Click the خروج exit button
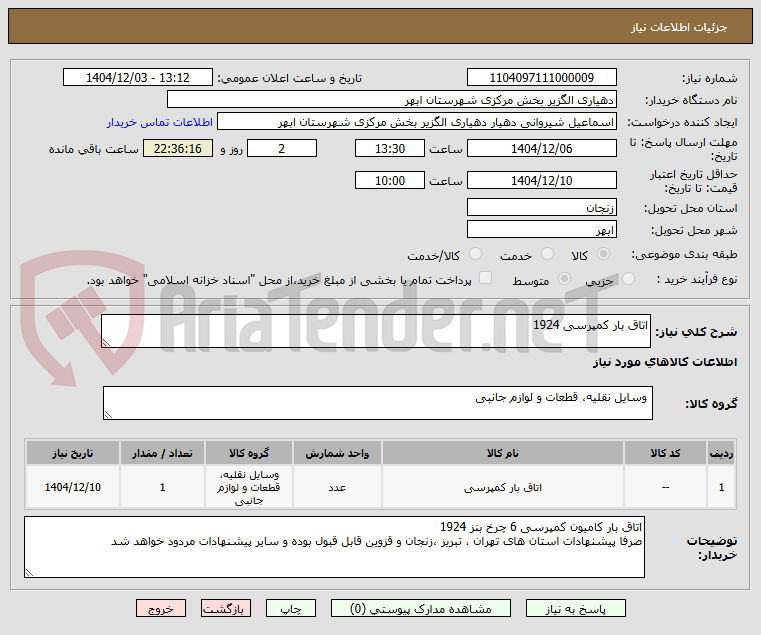This screenshot has width=761, height=635. (161, 608)
